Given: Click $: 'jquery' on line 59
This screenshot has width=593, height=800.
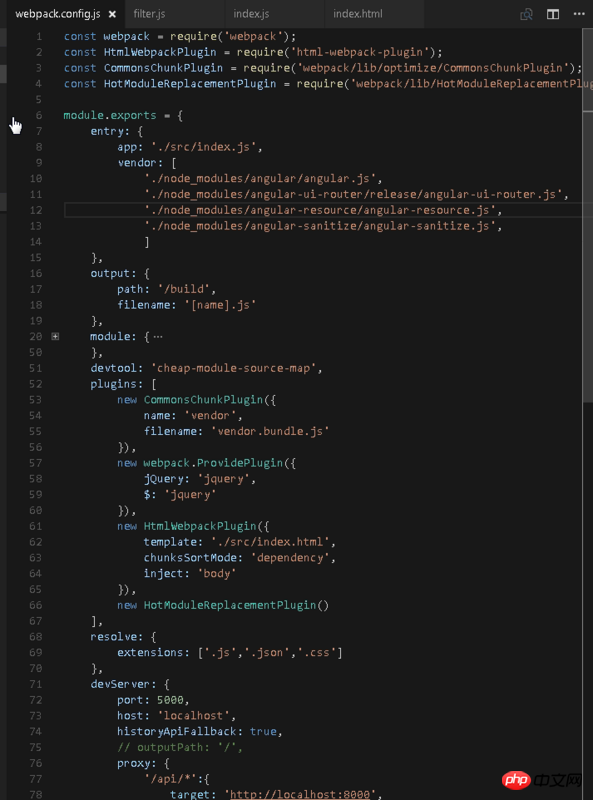Looking at the screenshot, I should 180,494.
